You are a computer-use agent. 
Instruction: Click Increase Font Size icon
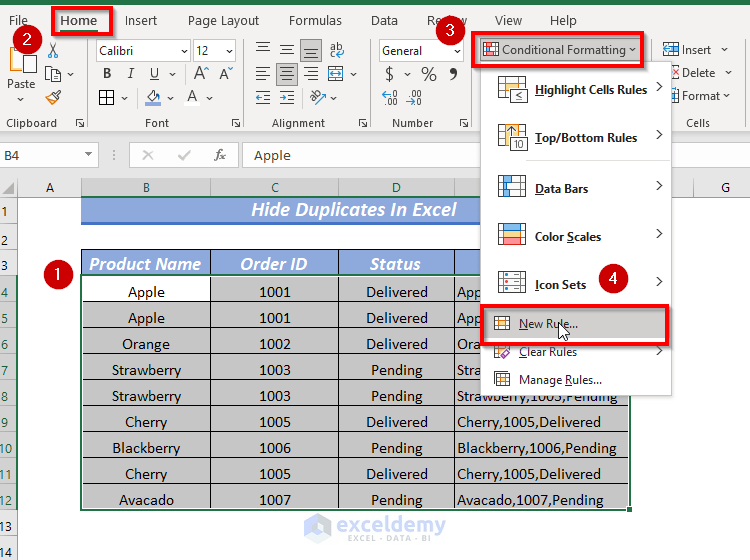click(x=201, y=73)
